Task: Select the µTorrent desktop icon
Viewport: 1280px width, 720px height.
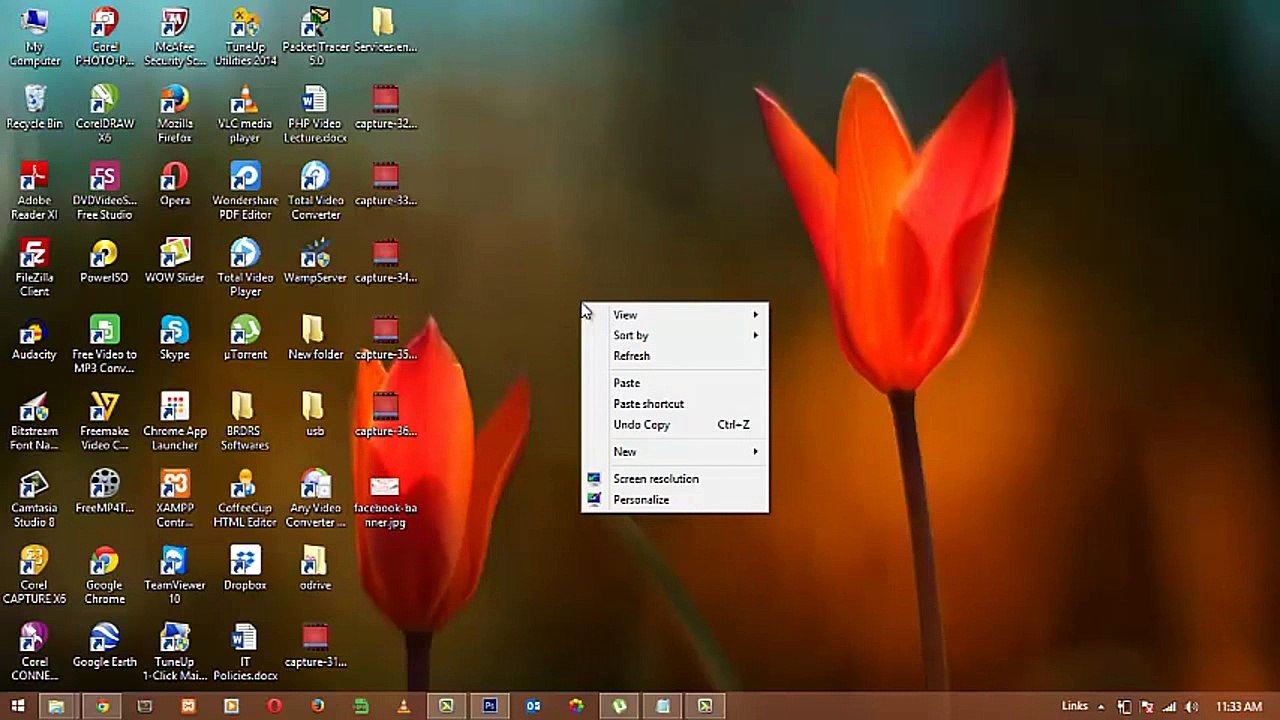Action: tap(245, 337)
